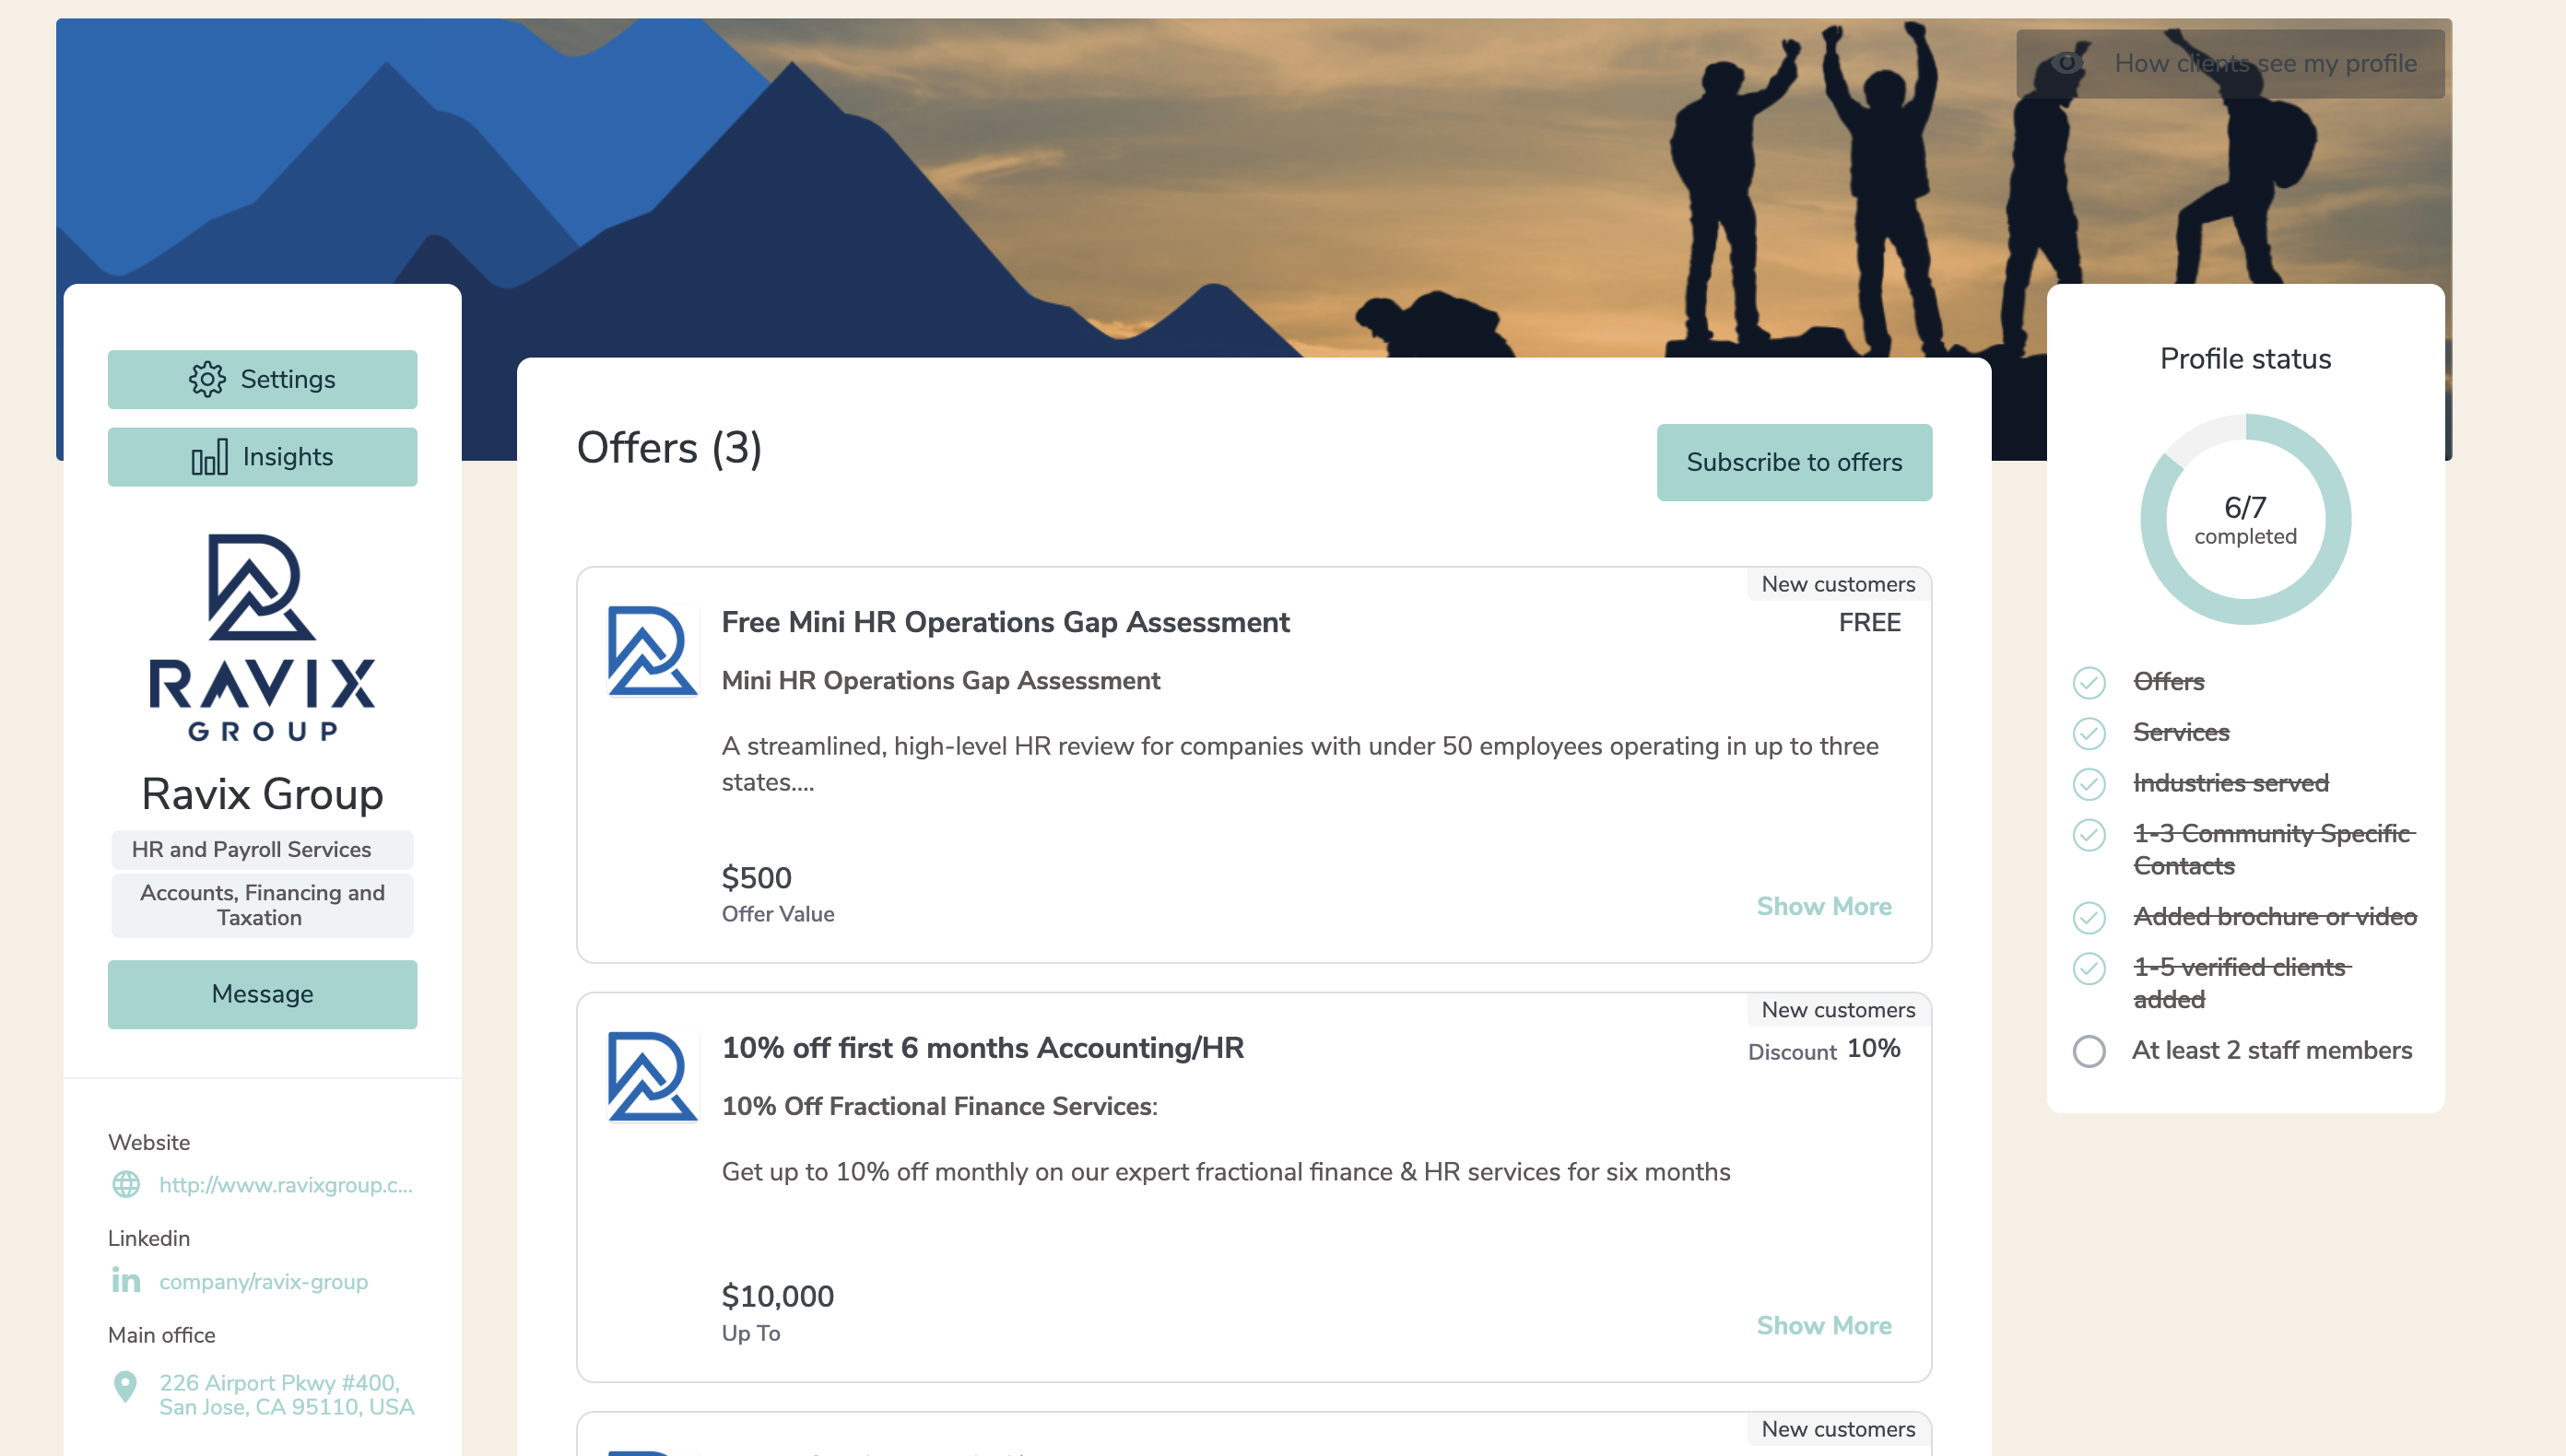Image resolution: width=2566 pixels, height=1456 pixels.
Task: Click the large Ravix Group logo in sidebar
Action: 262,638
